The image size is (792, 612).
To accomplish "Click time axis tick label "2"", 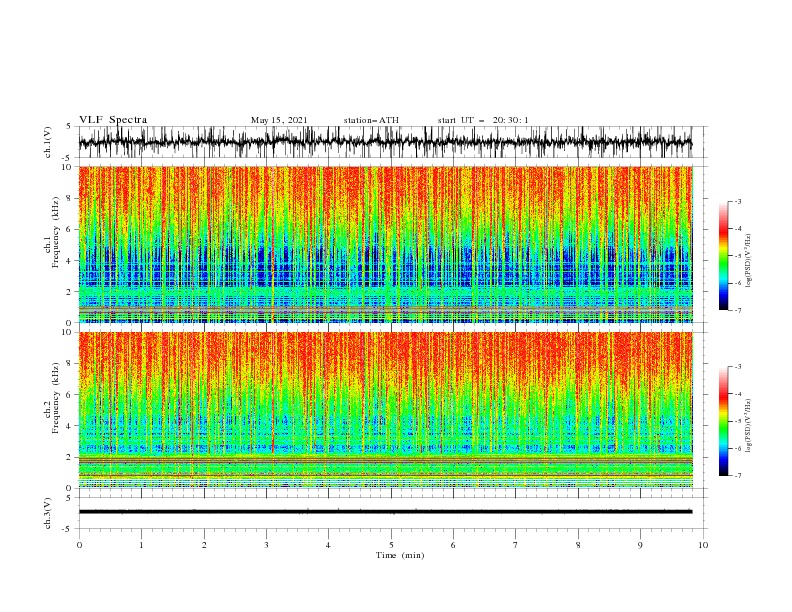I will point(204,545).
